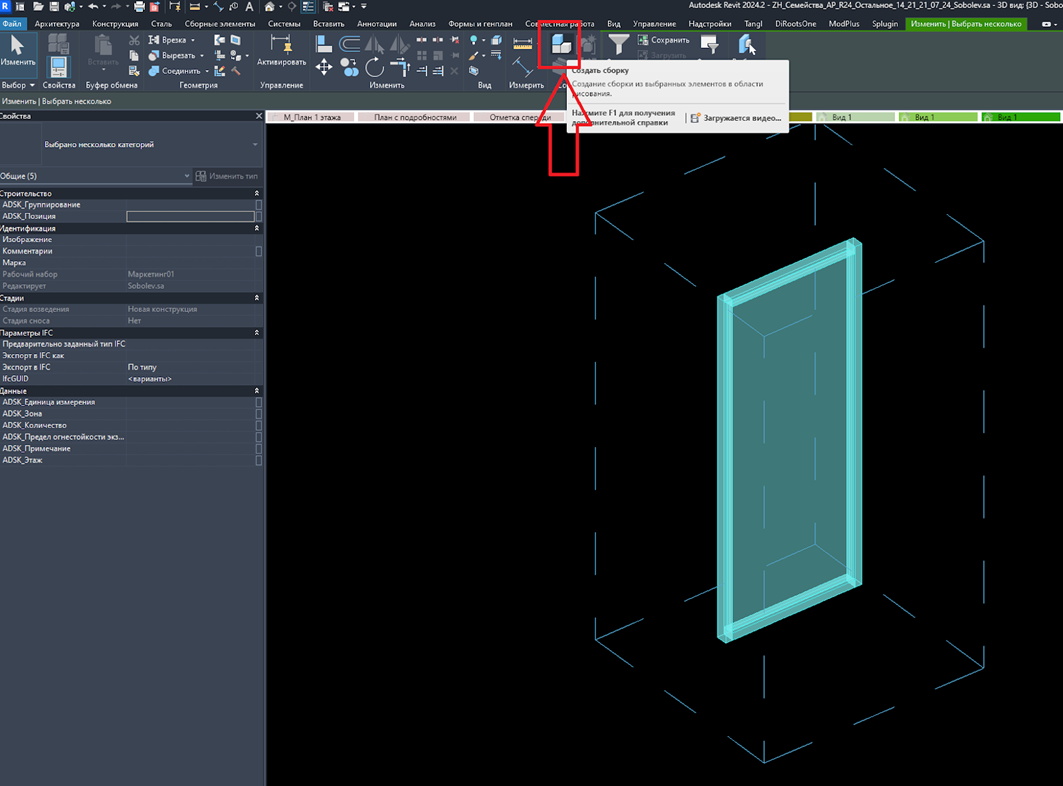Screen dimensions: 1063x786
Task: Open the Файл menu
Action: point(12,24)
